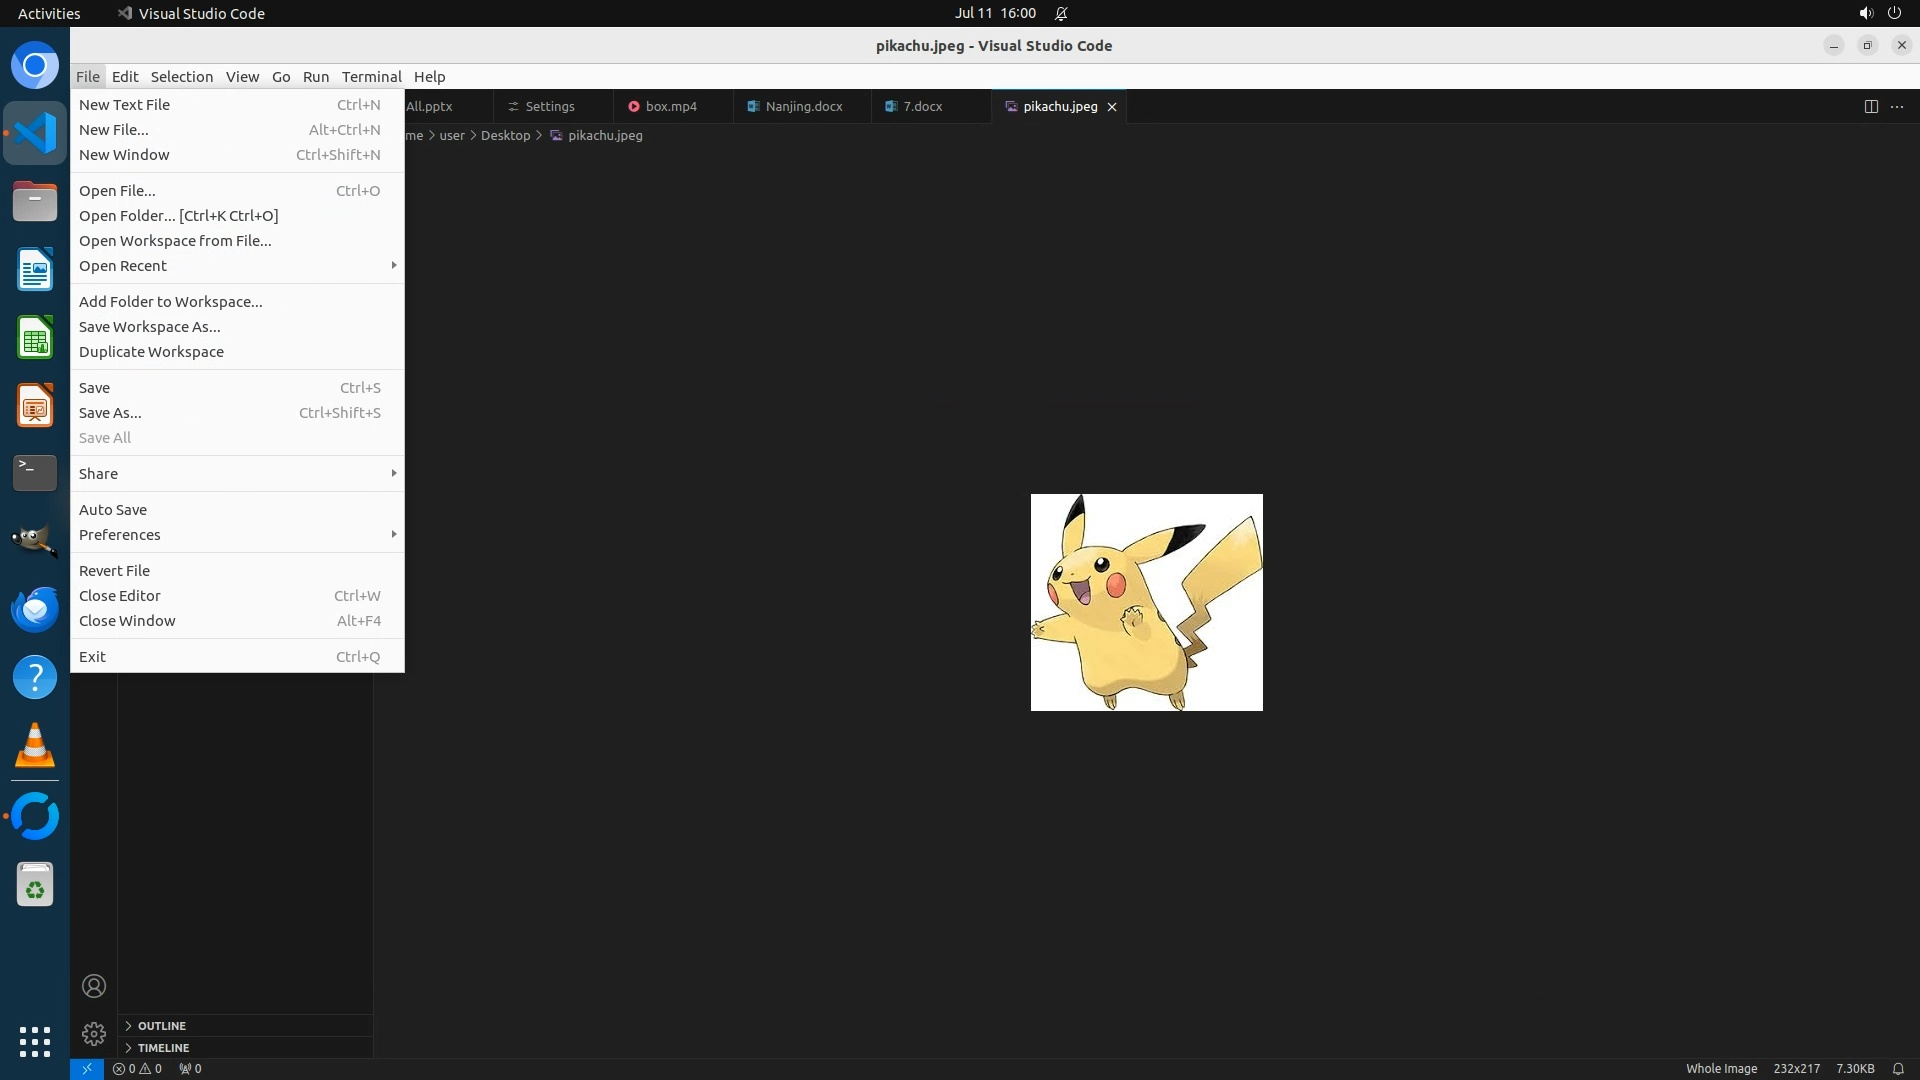The height and width of the screenshot is (1080, 1920).
Task: Choose Save As... from File menu
Action: [110, 412]
